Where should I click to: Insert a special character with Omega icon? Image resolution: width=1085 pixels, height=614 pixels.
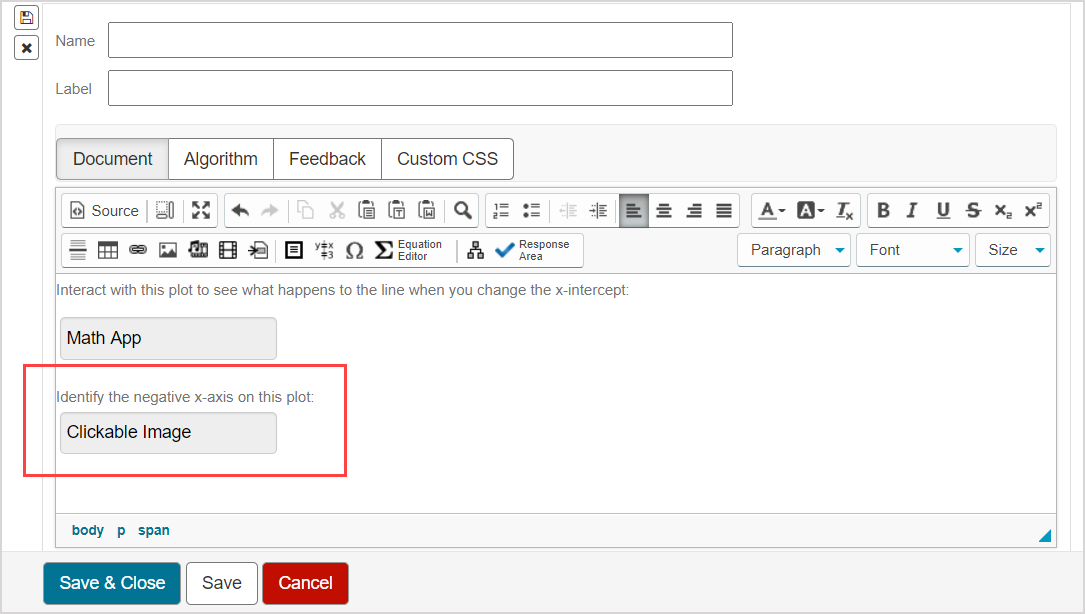click(354, 250)
